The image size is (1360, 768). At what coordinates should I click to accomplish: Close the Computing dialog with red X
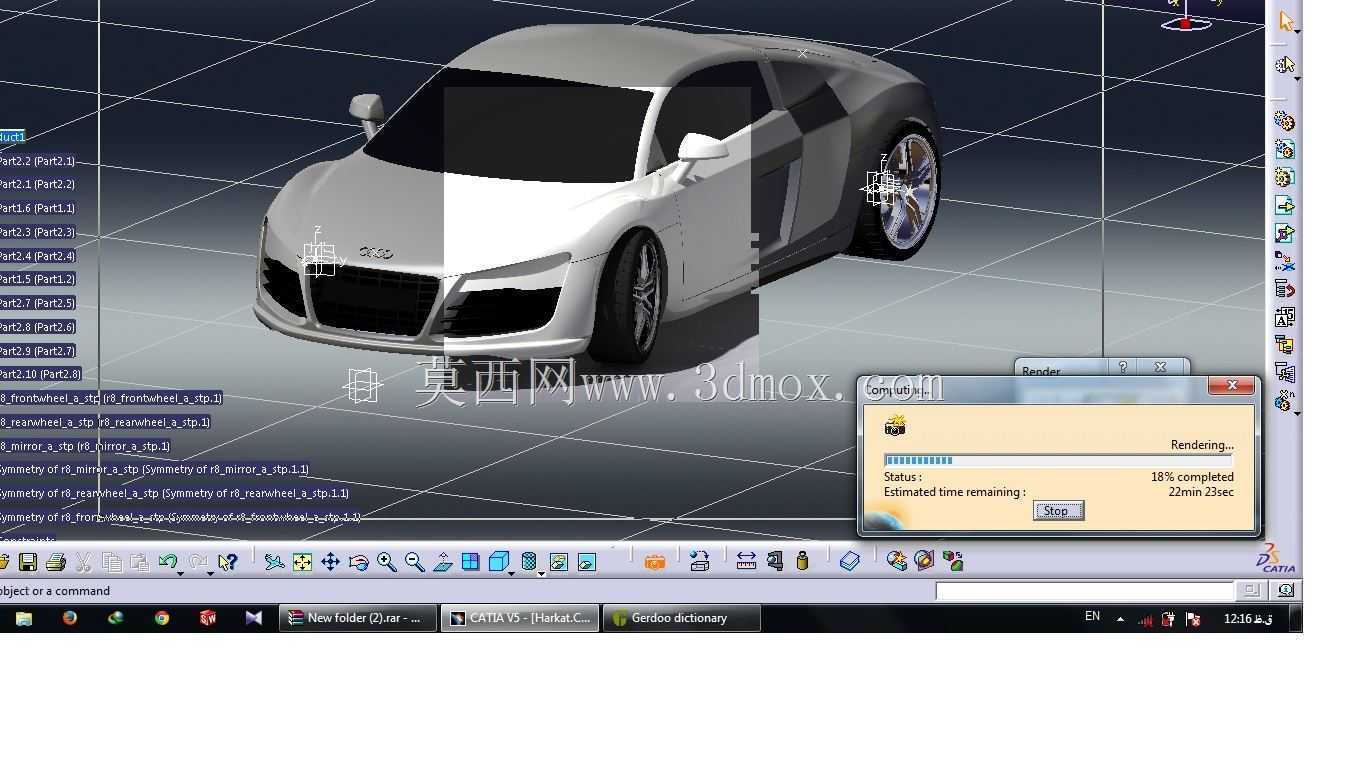[x=1232, y=385]
